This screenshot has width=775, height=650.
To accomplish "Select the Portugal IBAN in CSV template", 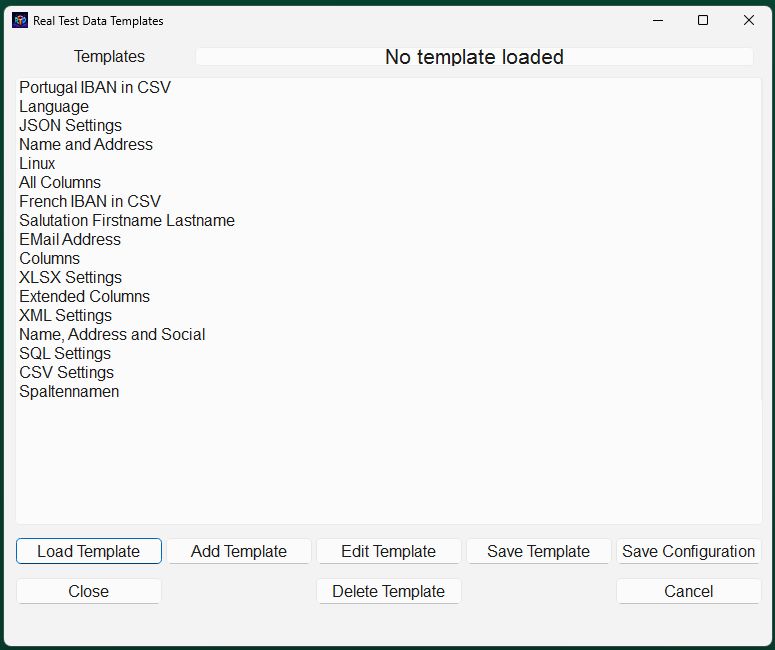I will pos(95,87).
